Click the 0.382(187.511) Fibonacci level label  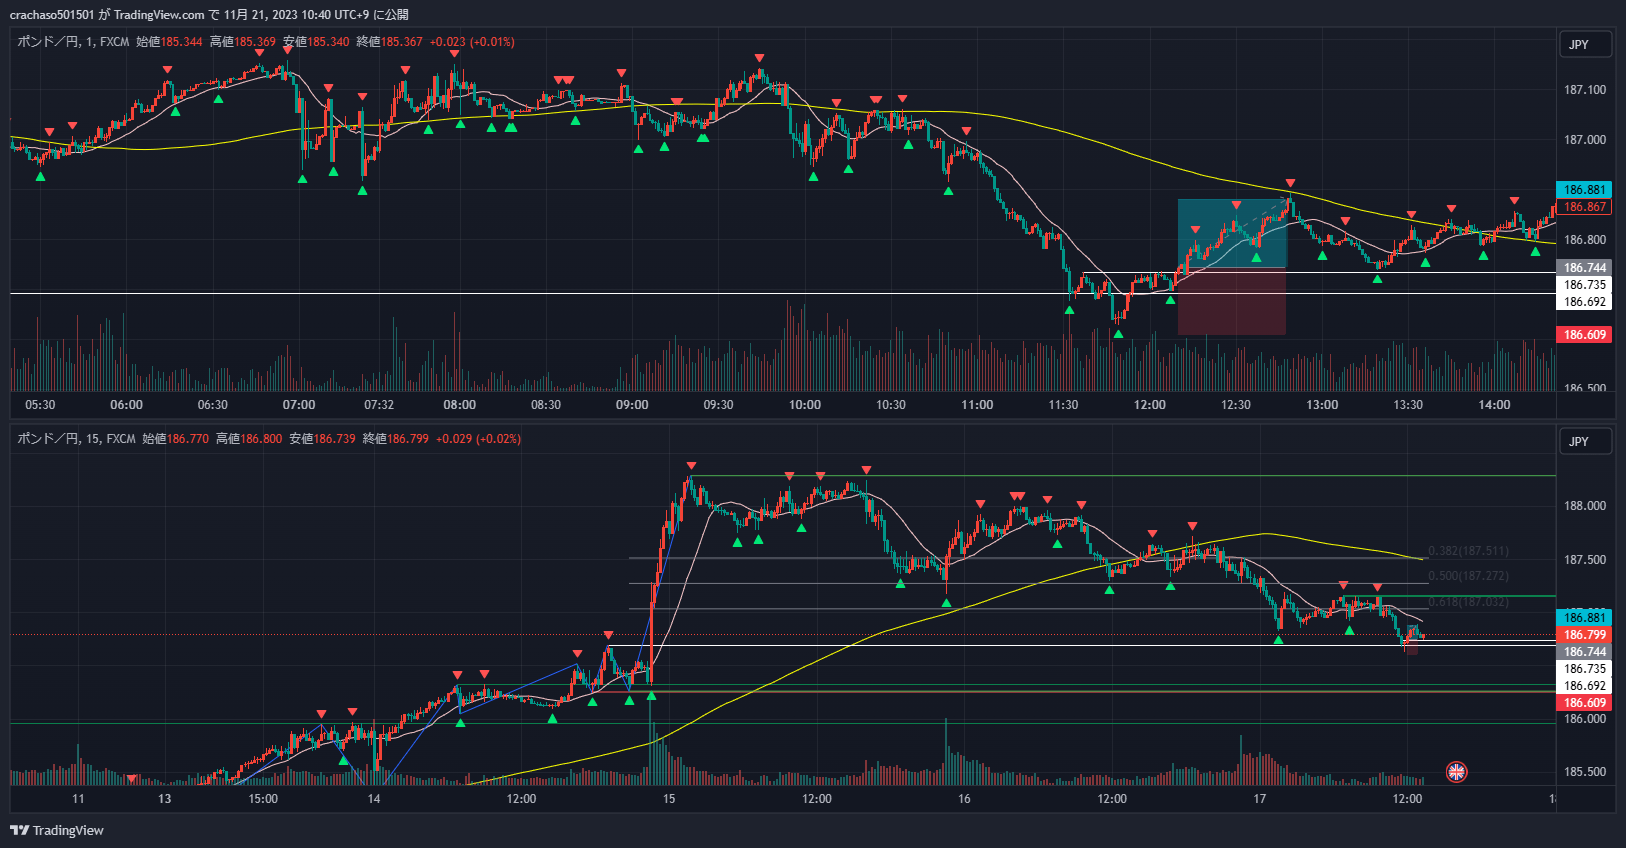tap(1468, 551)
